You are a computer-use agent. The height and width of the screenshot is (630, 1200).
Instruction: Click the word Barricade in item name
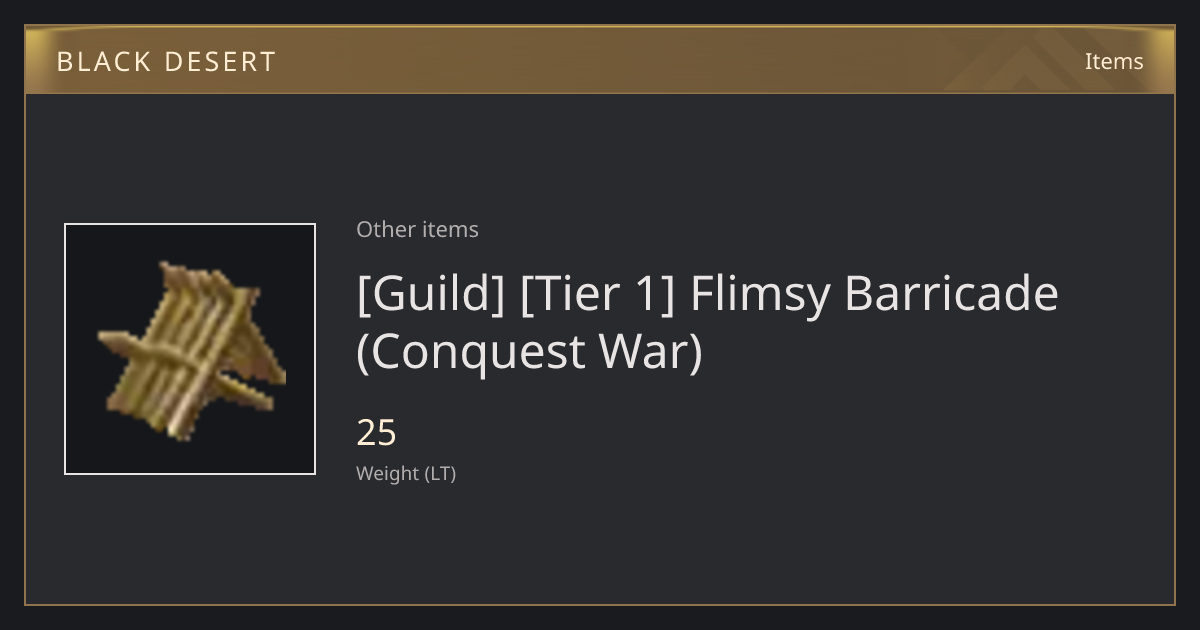point(952,294)
